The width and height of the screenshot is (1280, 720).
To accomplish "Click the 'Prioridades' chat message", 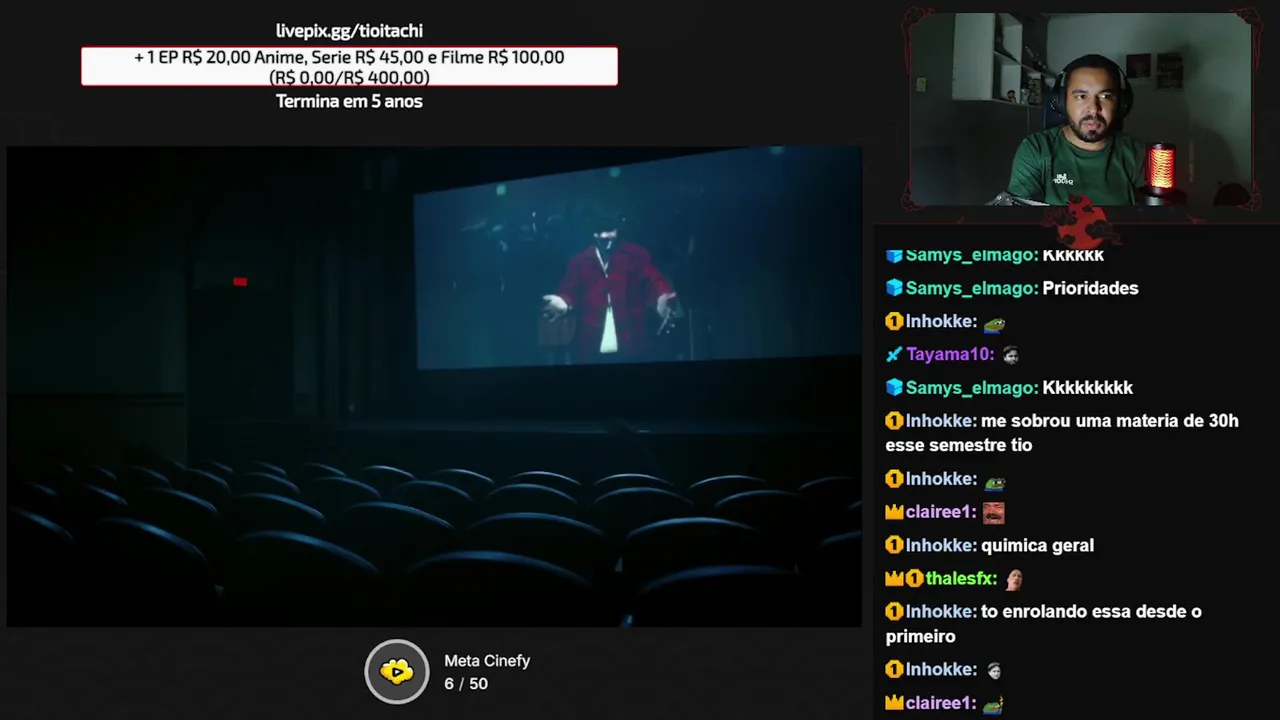I will click(x=1090, y=288).
